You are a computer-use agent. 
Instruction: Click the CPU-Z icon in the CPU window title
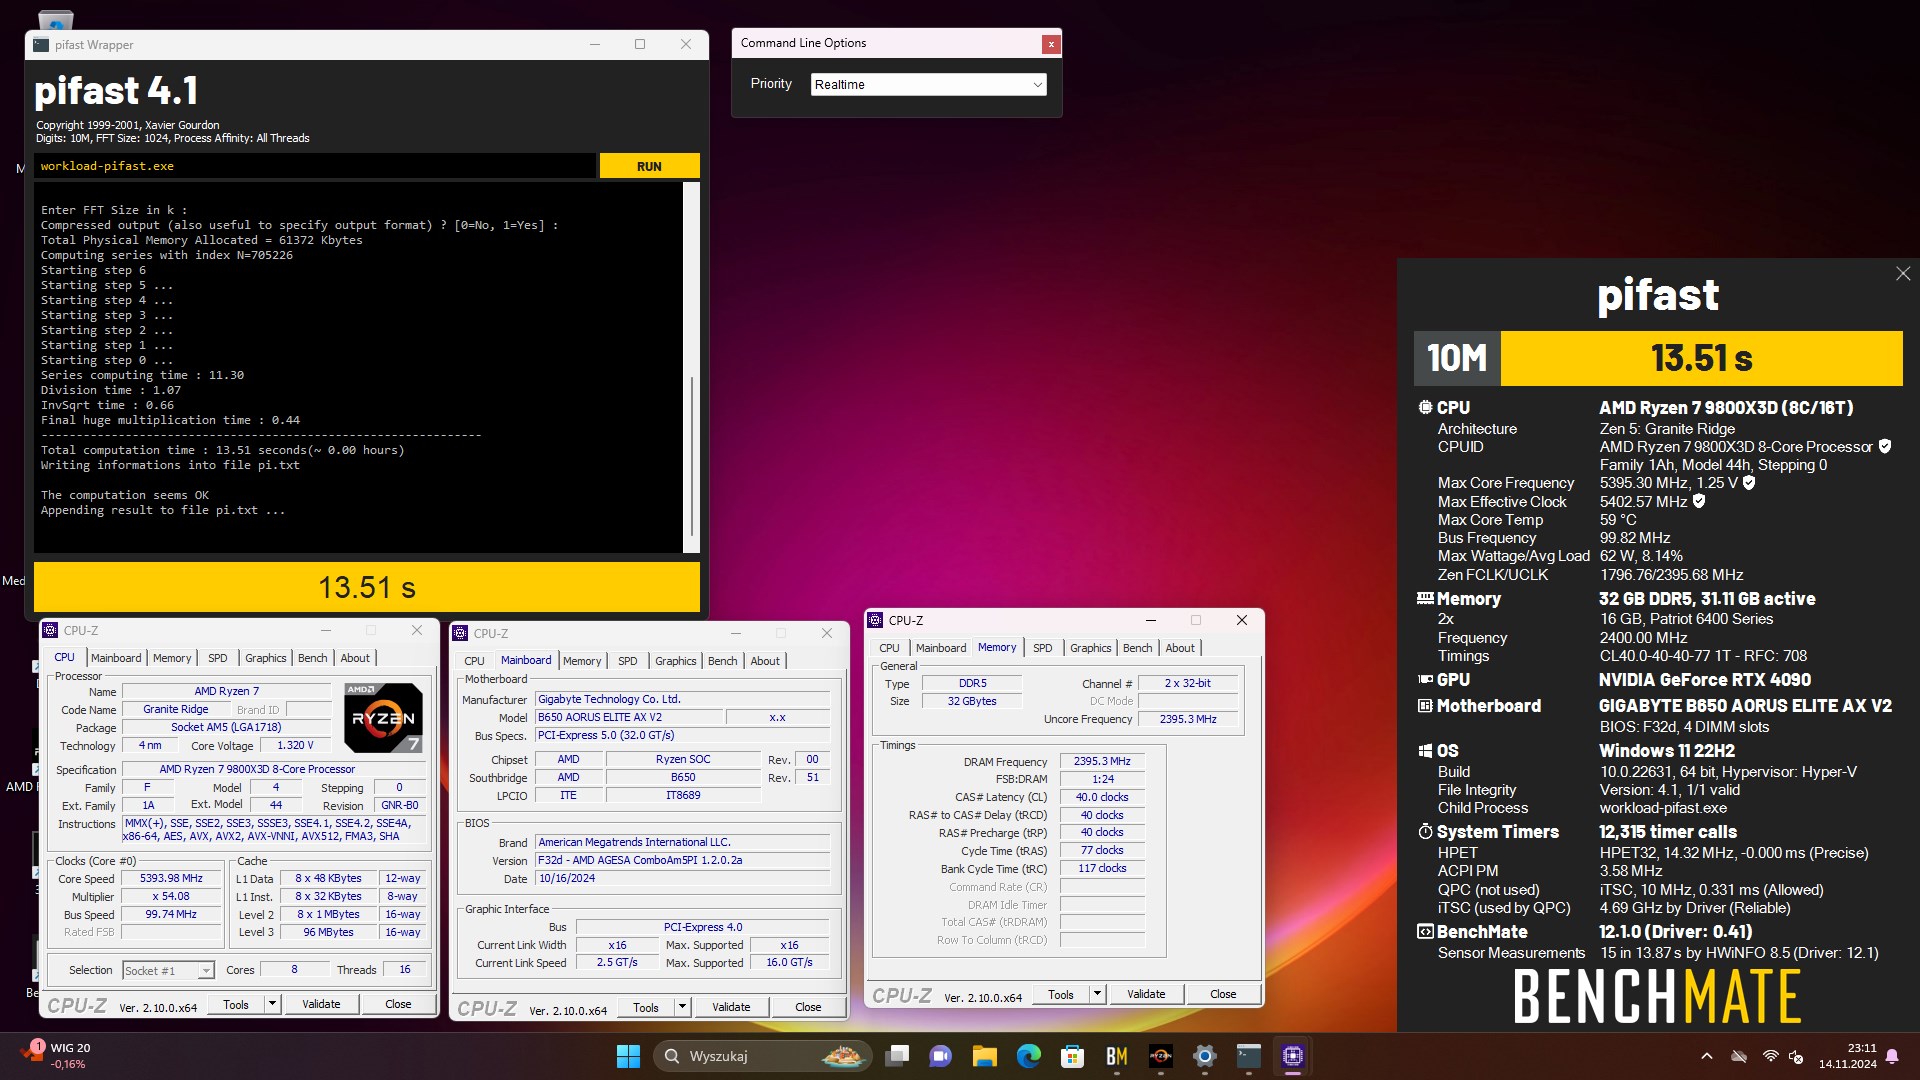coord(51,631)
